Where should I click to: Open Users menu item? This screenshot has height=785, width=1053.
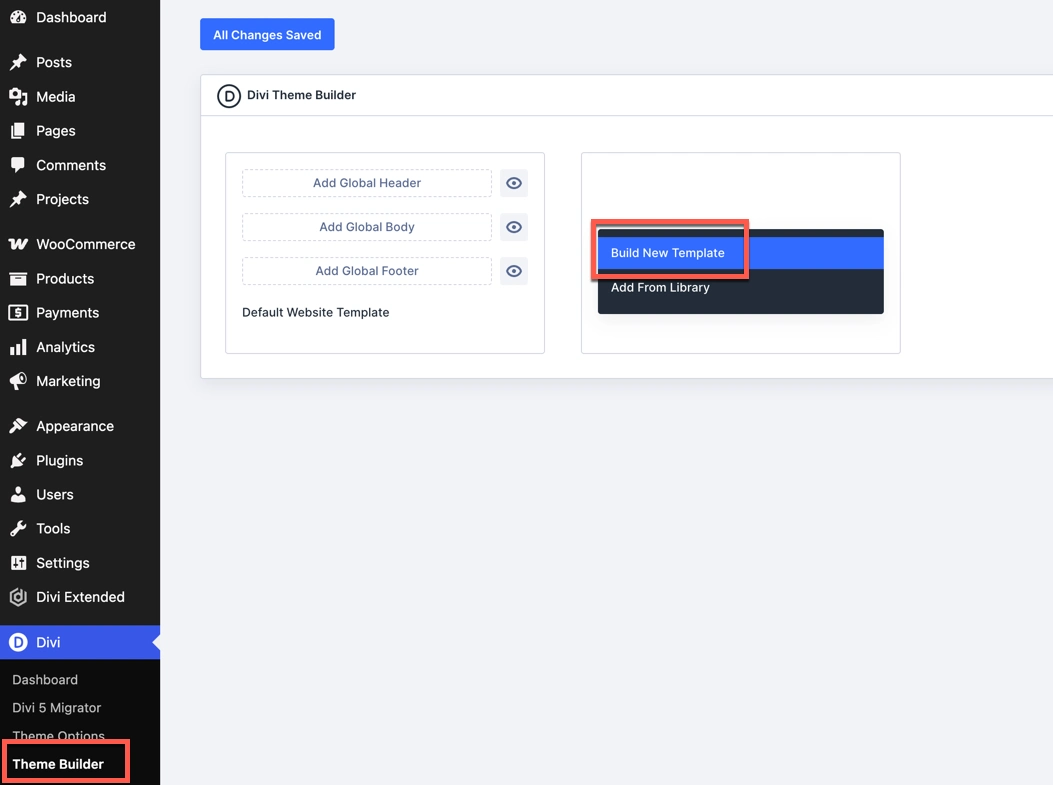(x=80, y=495)
